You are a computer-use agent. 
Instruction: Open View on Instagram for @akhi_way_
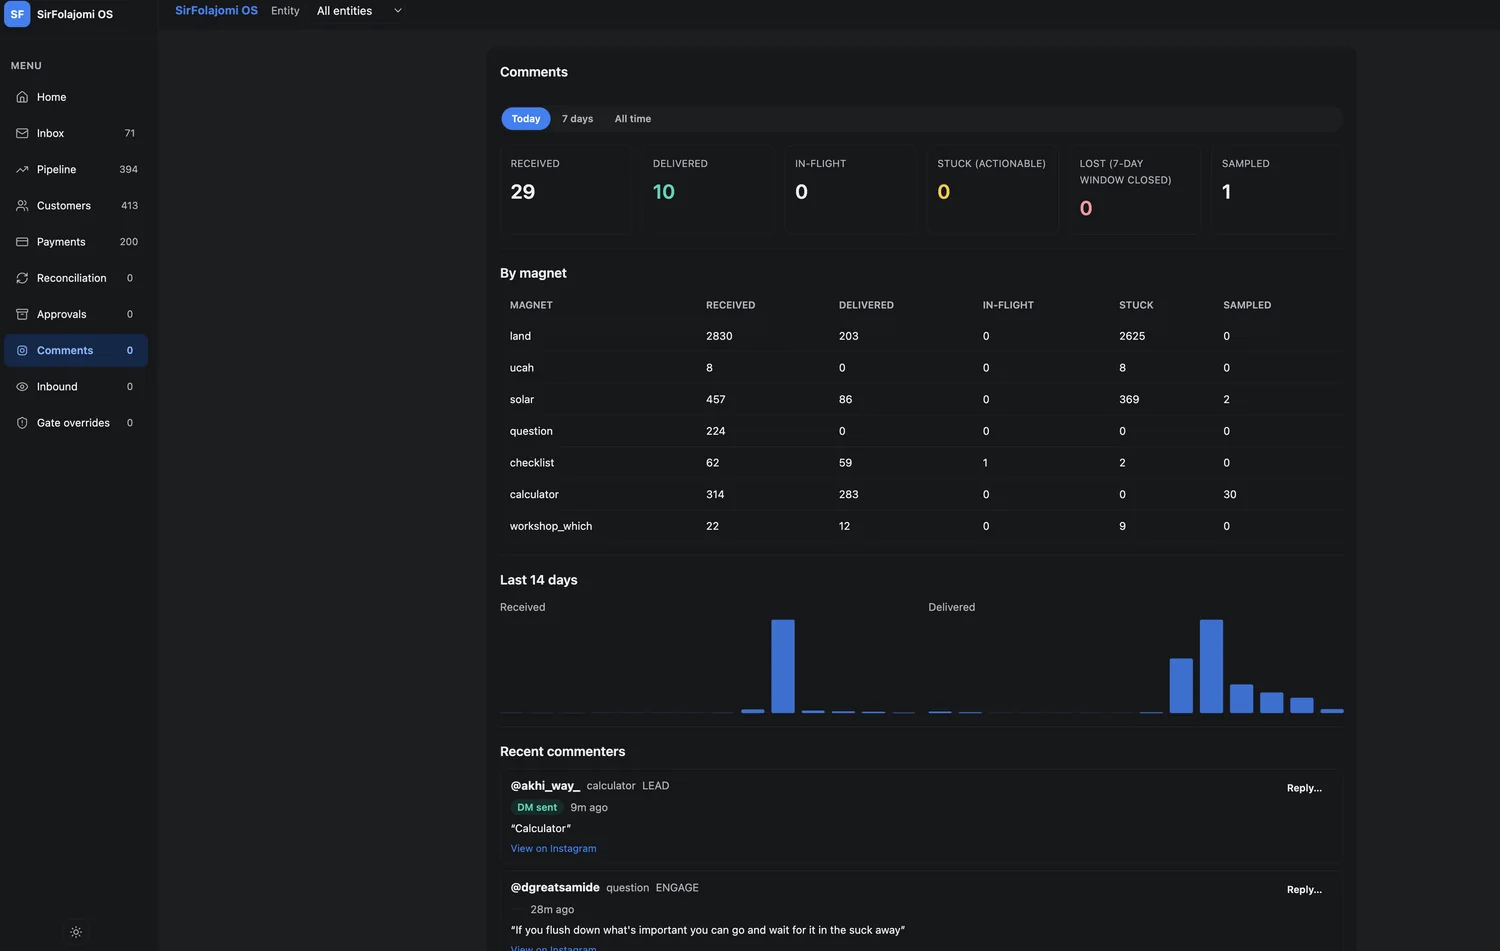(553, 849)
